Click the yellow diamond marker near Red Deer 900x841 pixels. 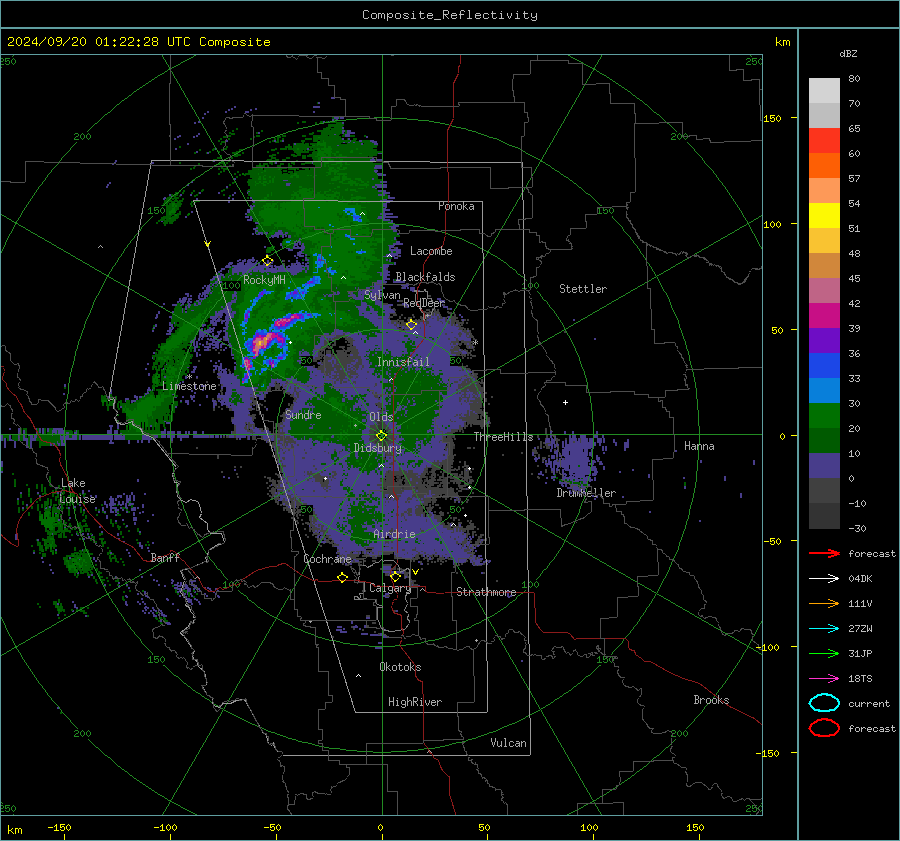point(412,325)
